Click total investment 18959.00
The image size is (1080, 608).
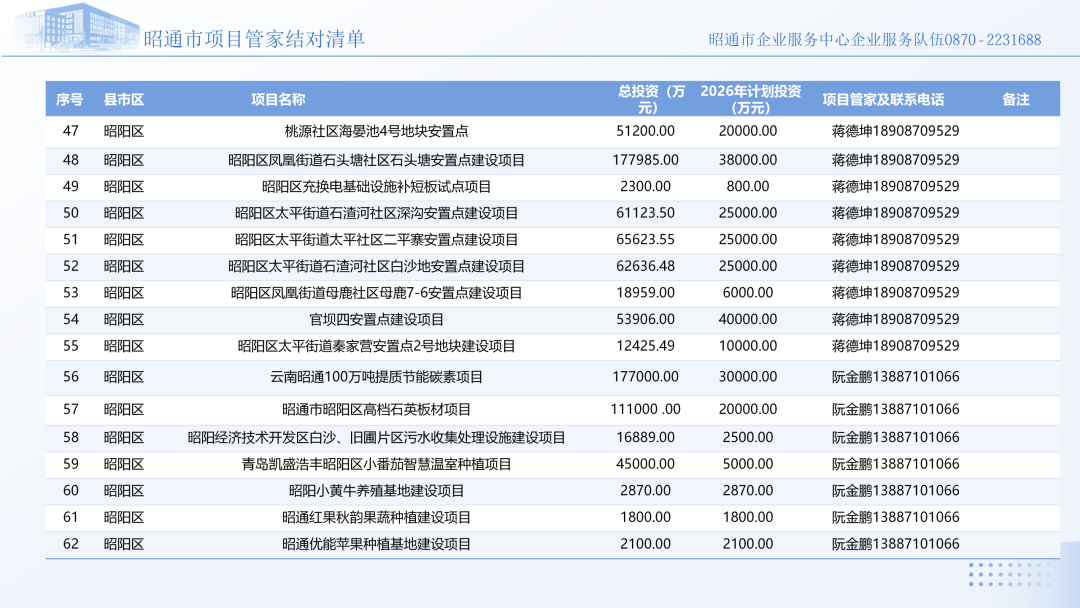pos(645,293)
